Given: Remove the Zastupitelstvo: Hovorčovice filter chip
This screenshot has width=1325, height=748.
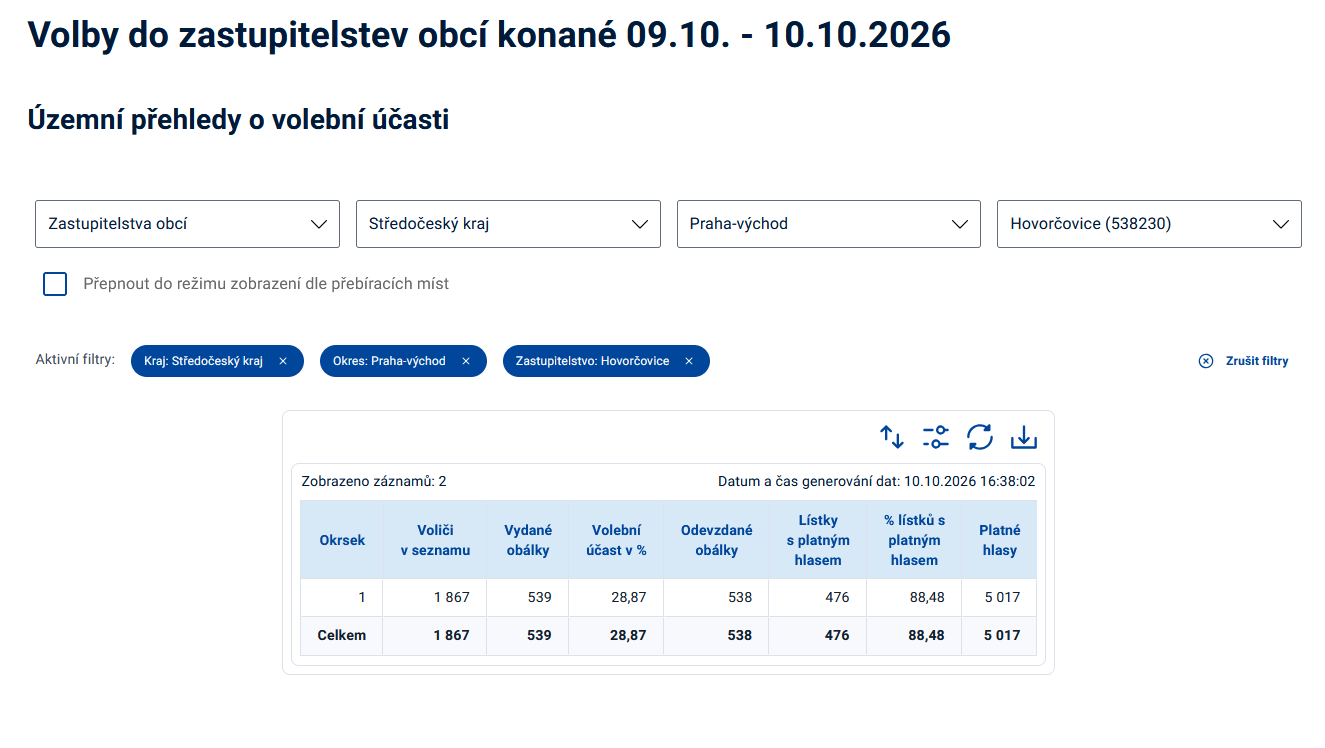Looking at the screenshot, I should 689,361.
